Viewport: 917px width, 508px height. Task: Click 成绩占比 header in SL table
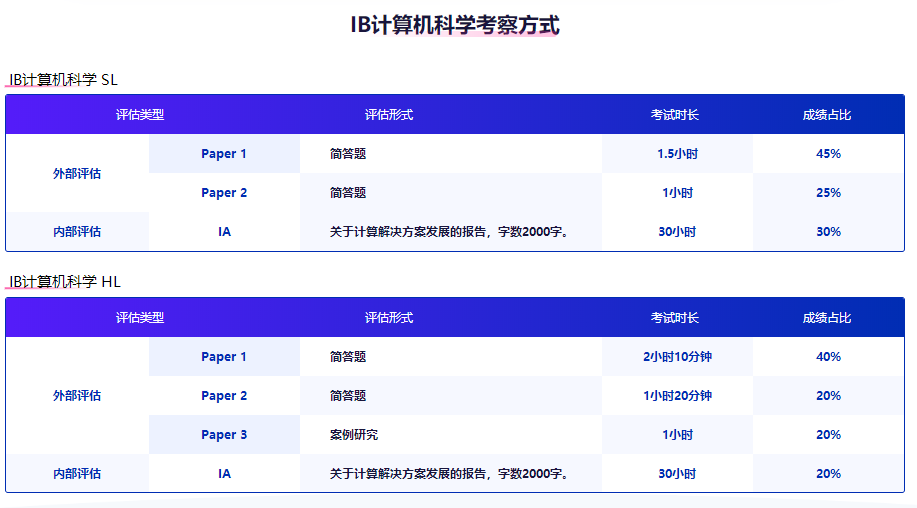(x=827, y=115)
